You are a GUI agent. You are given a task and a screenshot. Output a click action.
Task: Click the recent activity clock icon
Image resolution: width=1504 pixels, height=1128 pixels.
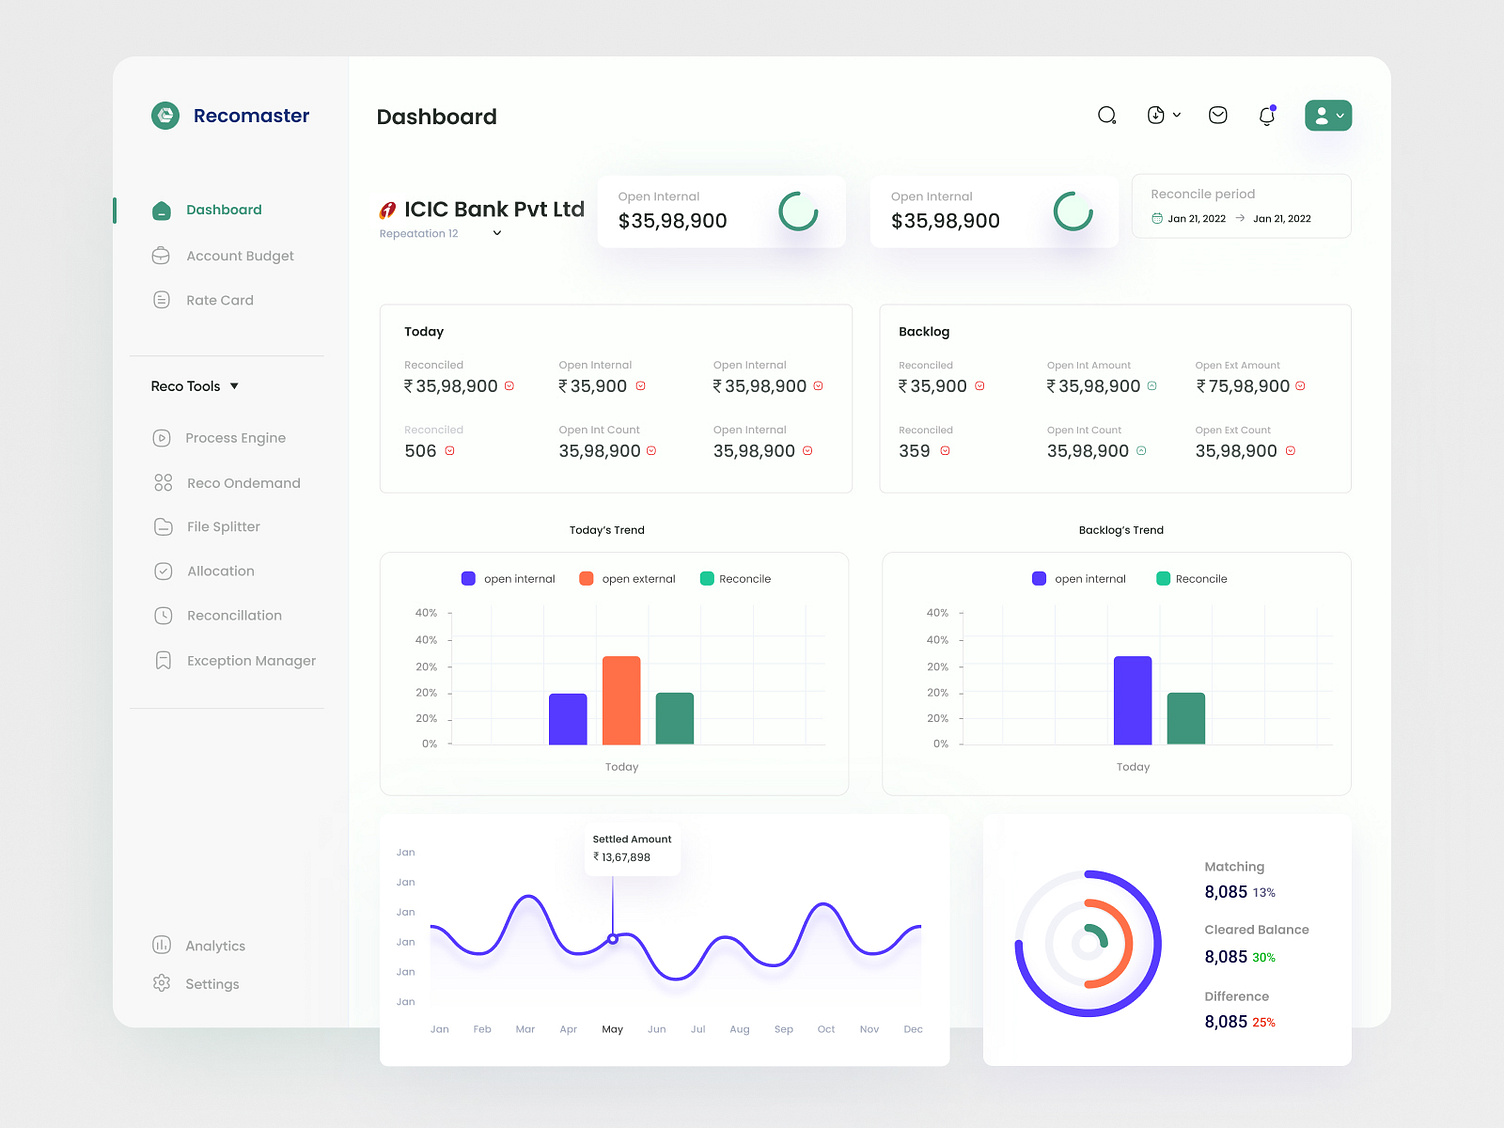click(1158, 115)
